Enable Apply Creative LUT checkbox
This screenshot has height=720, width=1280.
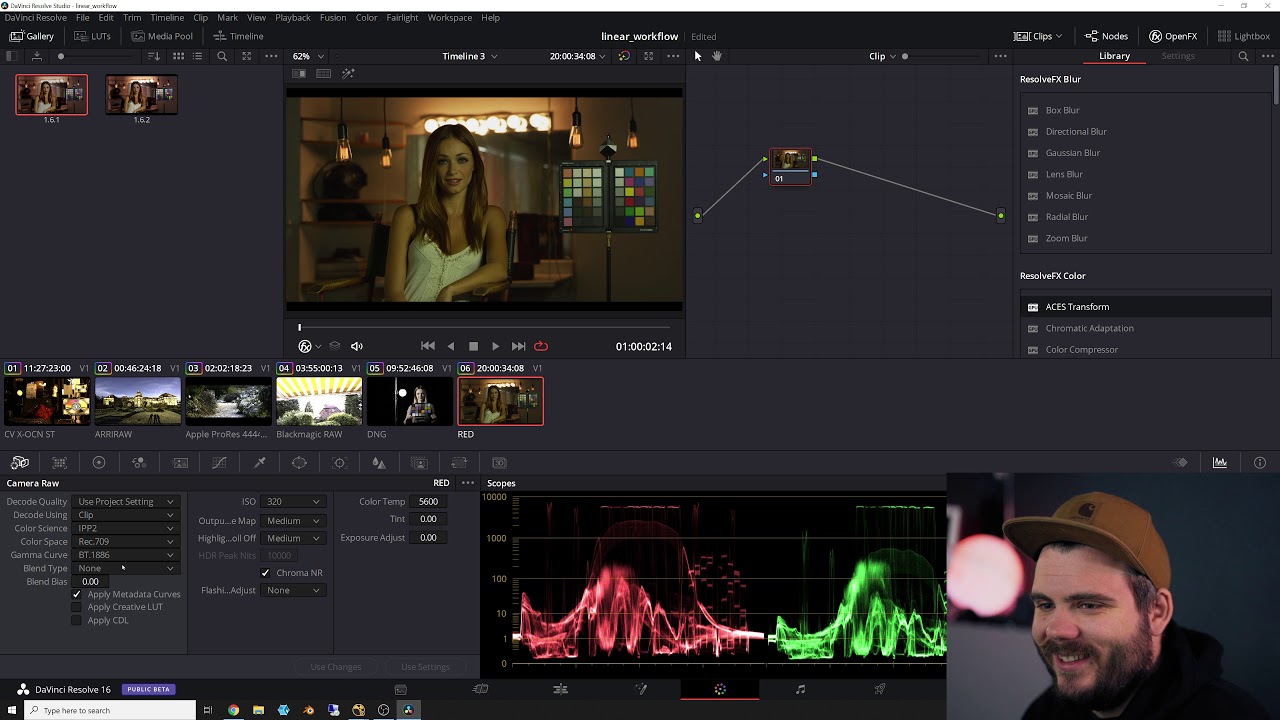[x=76, y=607]
